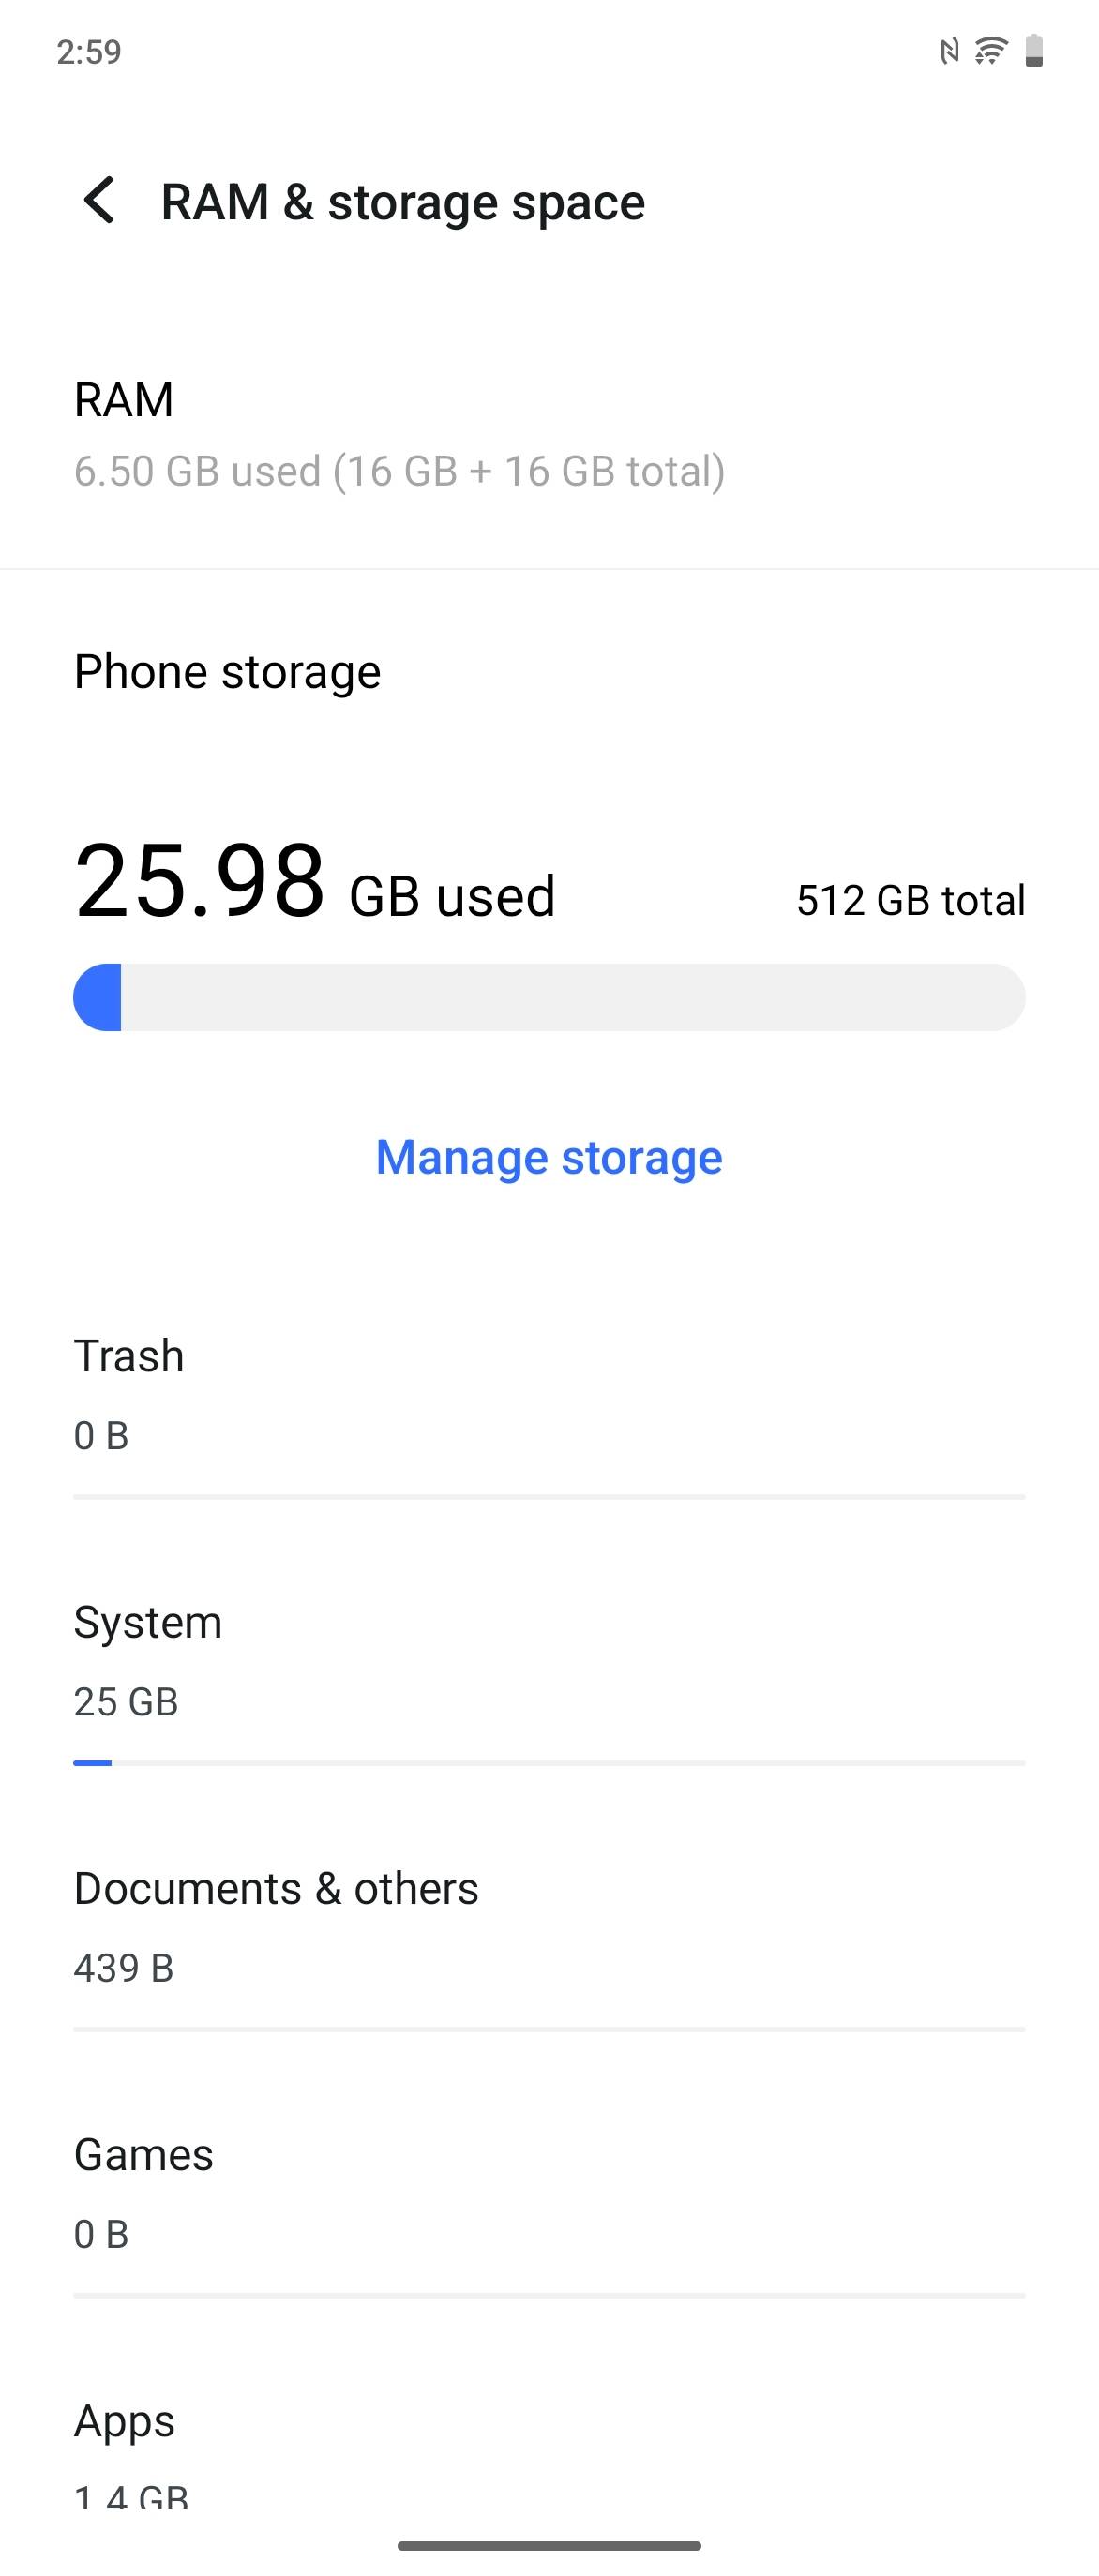Tap the 512 GB total label
1099x2576 pixels.
coord(911,900)
